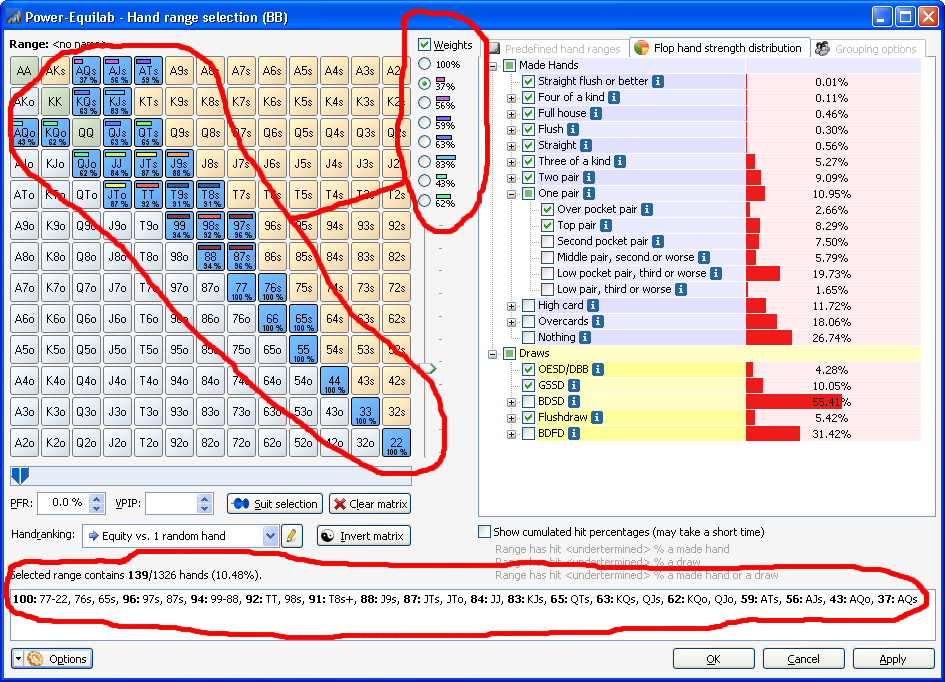The image size is (945, 682).
Task: Click info icon beside Low pair, third or worse
Action: [680, 289]
